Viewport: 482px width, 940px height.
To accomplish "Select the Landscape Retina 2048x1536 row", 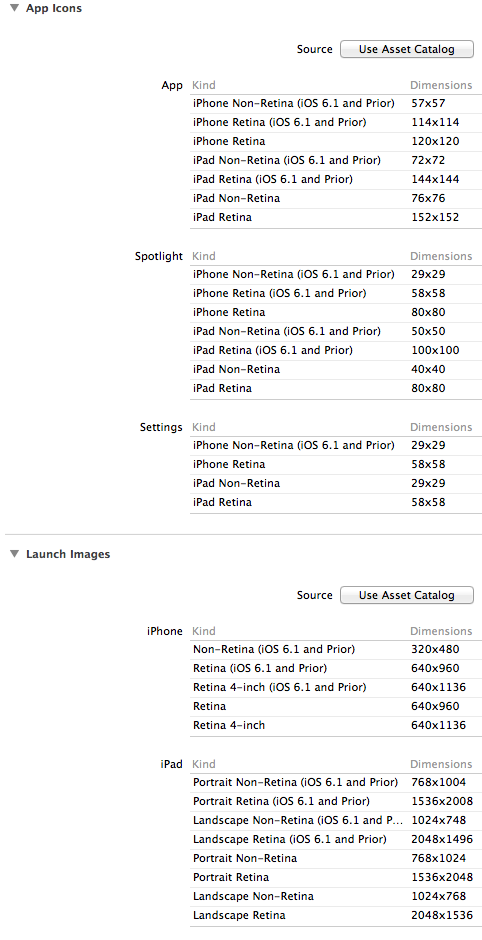I will [x=336, y=915].
